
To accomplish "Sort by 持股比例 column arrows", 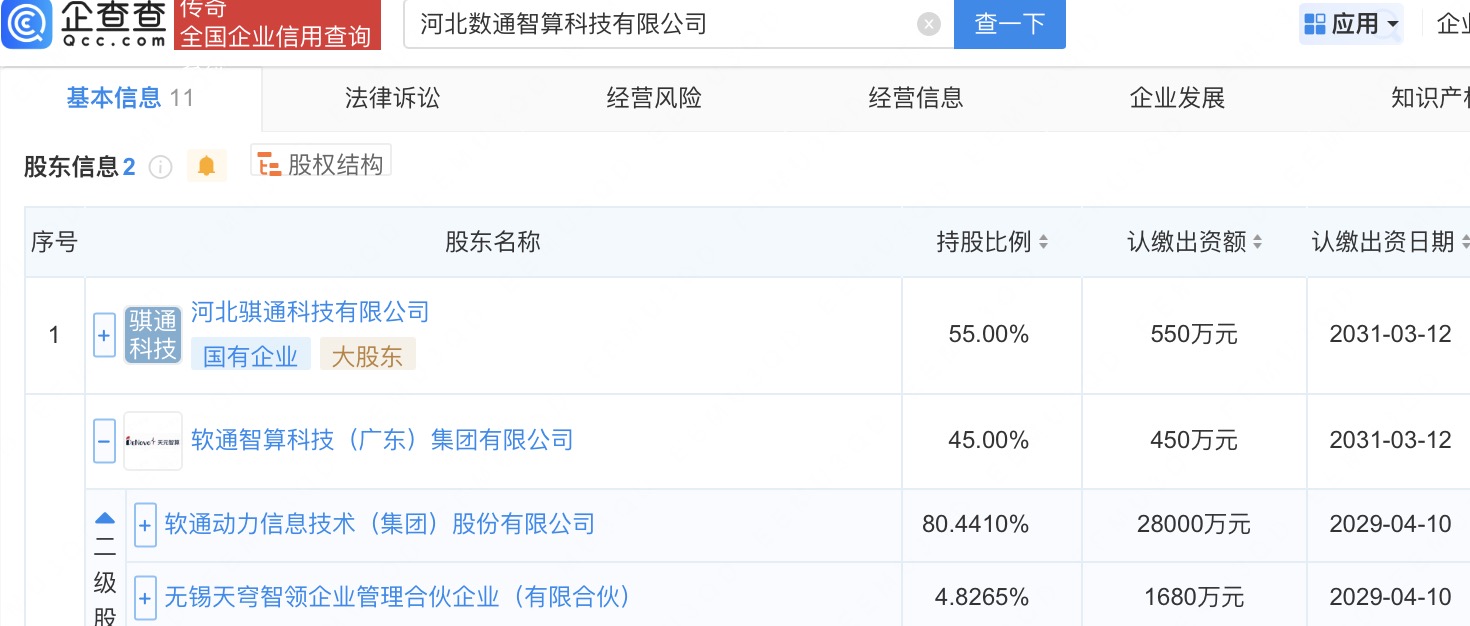I will tap(1043, 242).
